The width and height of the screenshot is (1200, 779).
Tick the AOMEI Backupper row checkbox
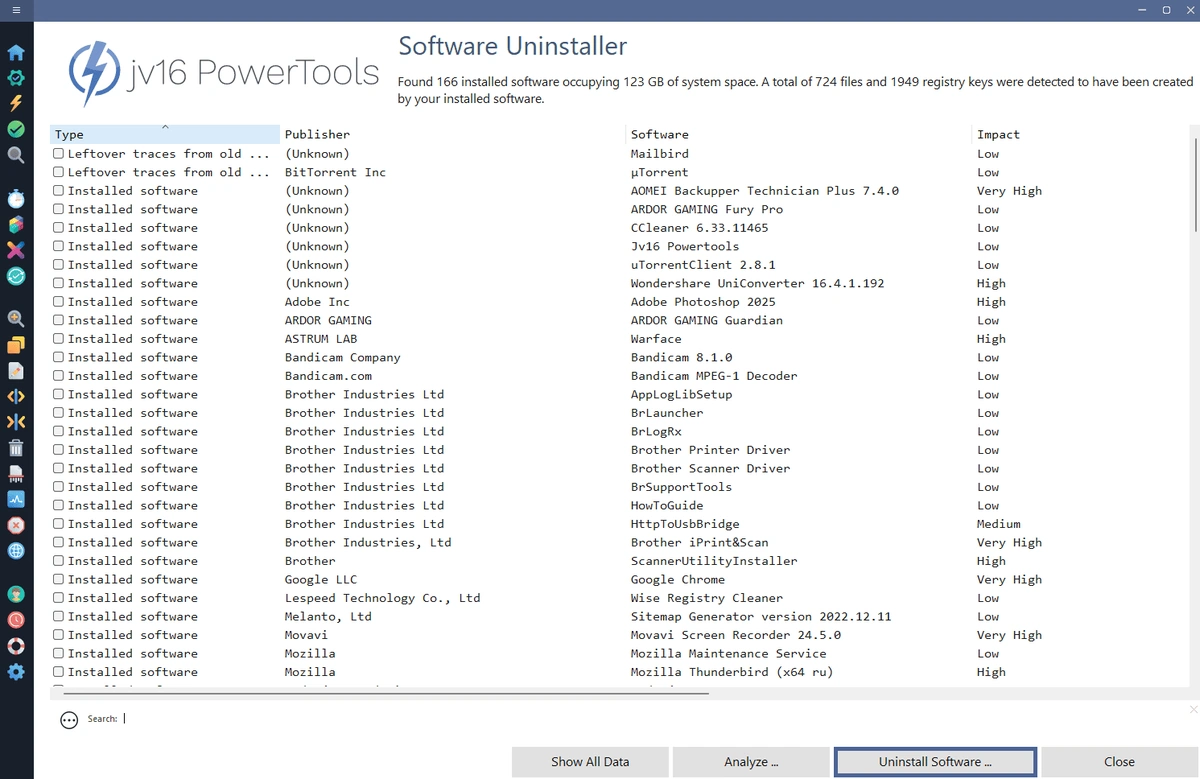click(58, 191)
